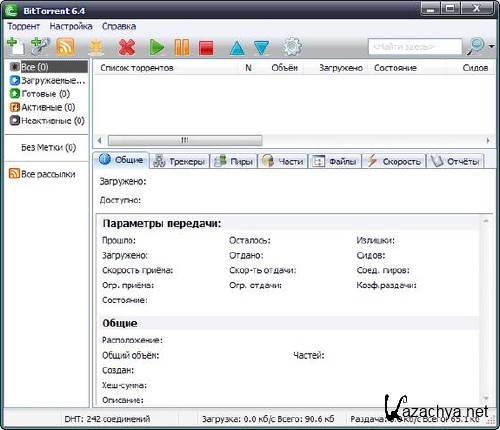The image size is (500, 430).
Task: Open search provider dropdown arrow
Action: click(x=491, y=46)
